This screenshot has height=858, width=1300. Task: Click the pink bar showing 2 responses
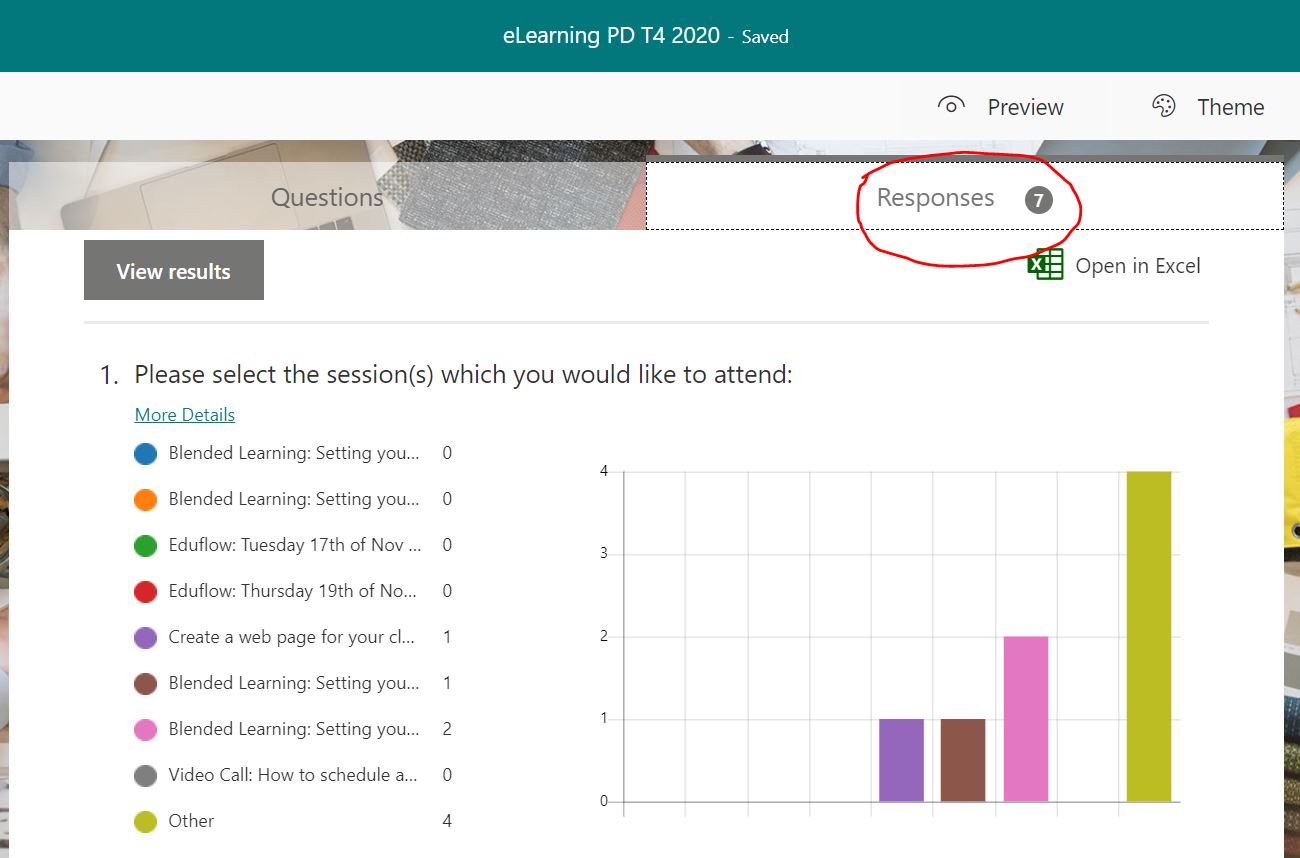(x=1024, y=718)
